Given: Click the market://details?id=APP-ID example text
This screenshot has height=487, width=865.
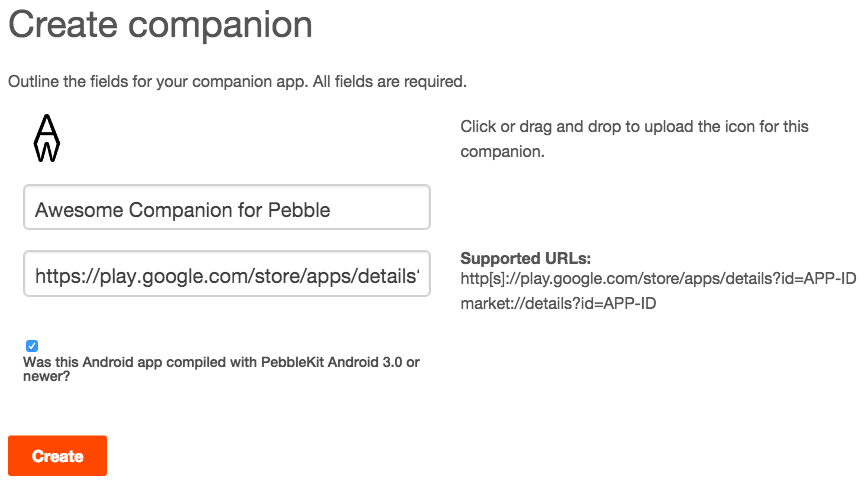Looking at the screenshot, I should (x=558, y=303).
